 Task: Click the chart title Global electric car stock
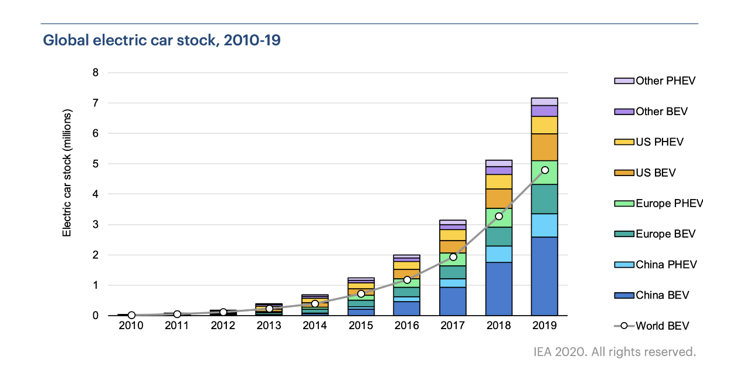point(161,40)
